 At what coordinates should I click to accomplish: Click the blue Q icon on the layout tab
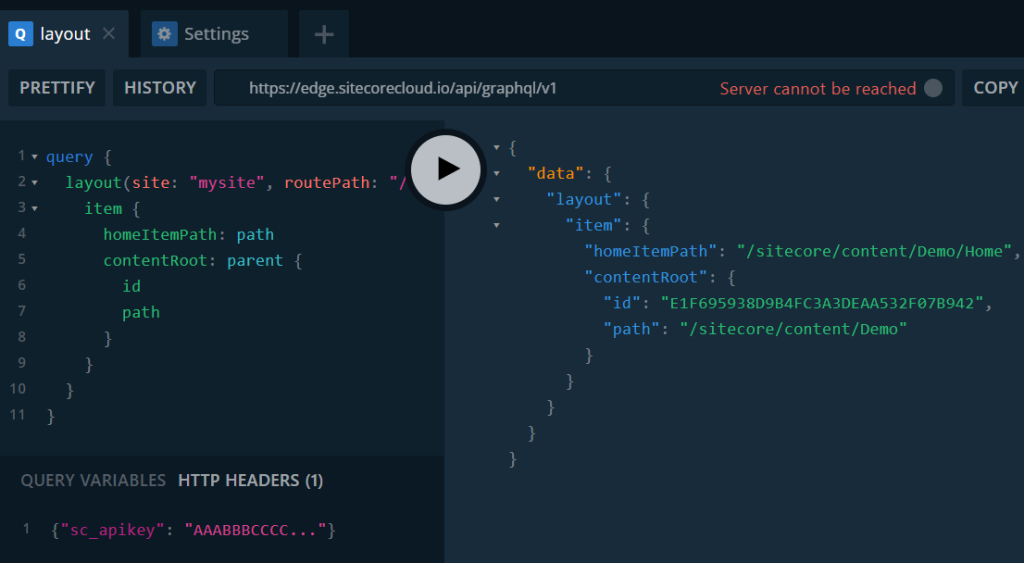pos(21,34)
